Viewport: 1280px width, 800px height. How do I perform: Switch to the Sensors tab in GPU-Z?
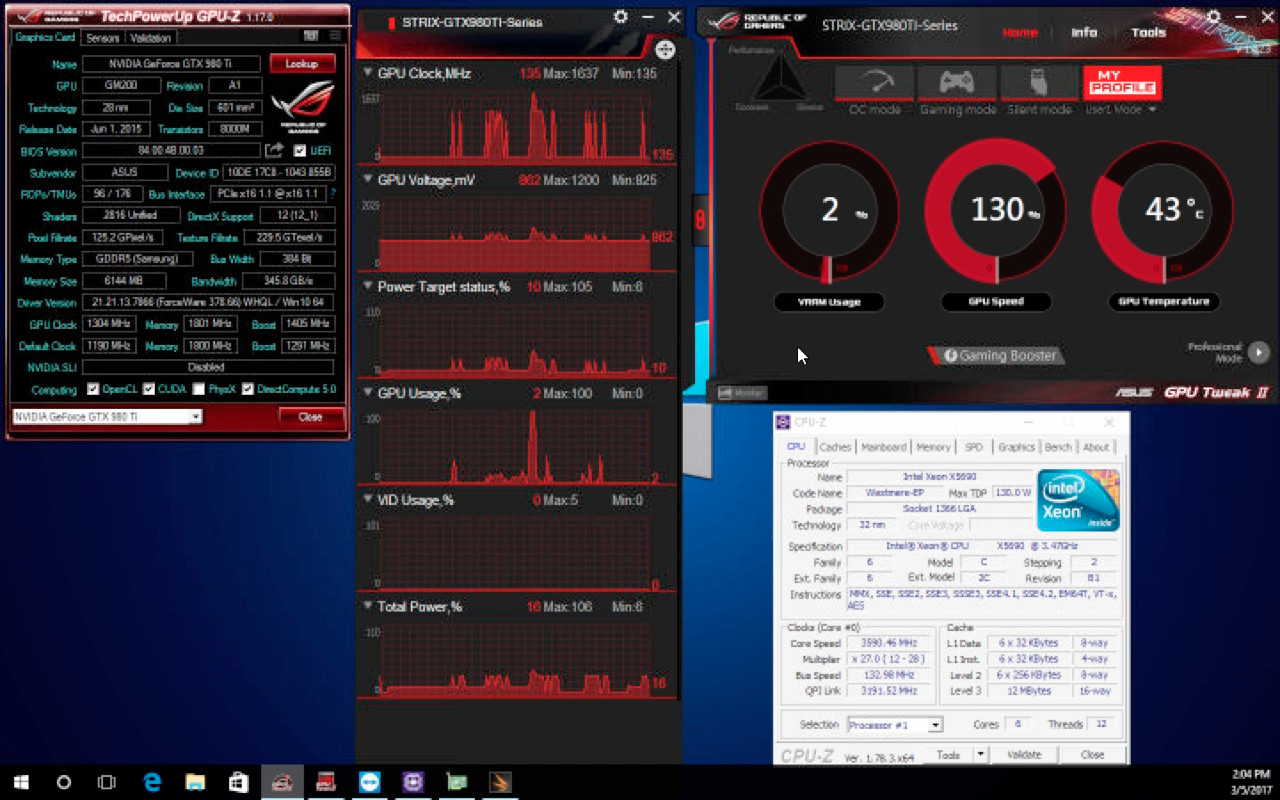coord(103,38)
